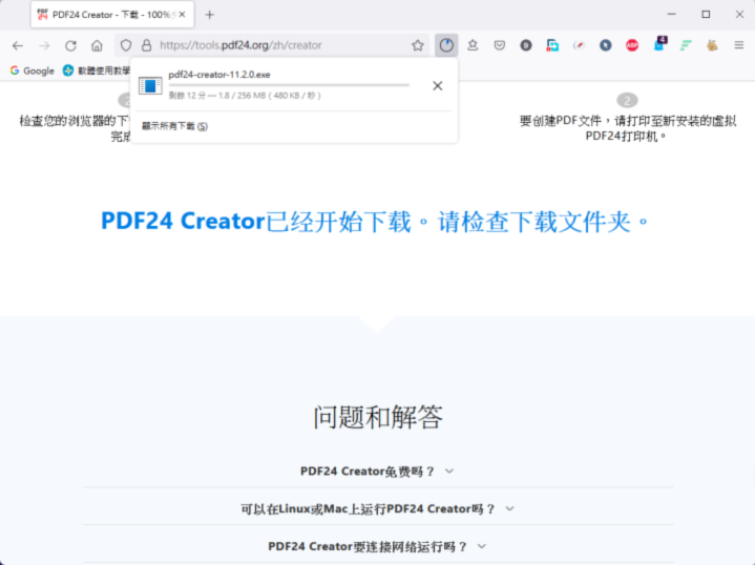
Task: Bookmark this page with the star
Action: (417, 45)
